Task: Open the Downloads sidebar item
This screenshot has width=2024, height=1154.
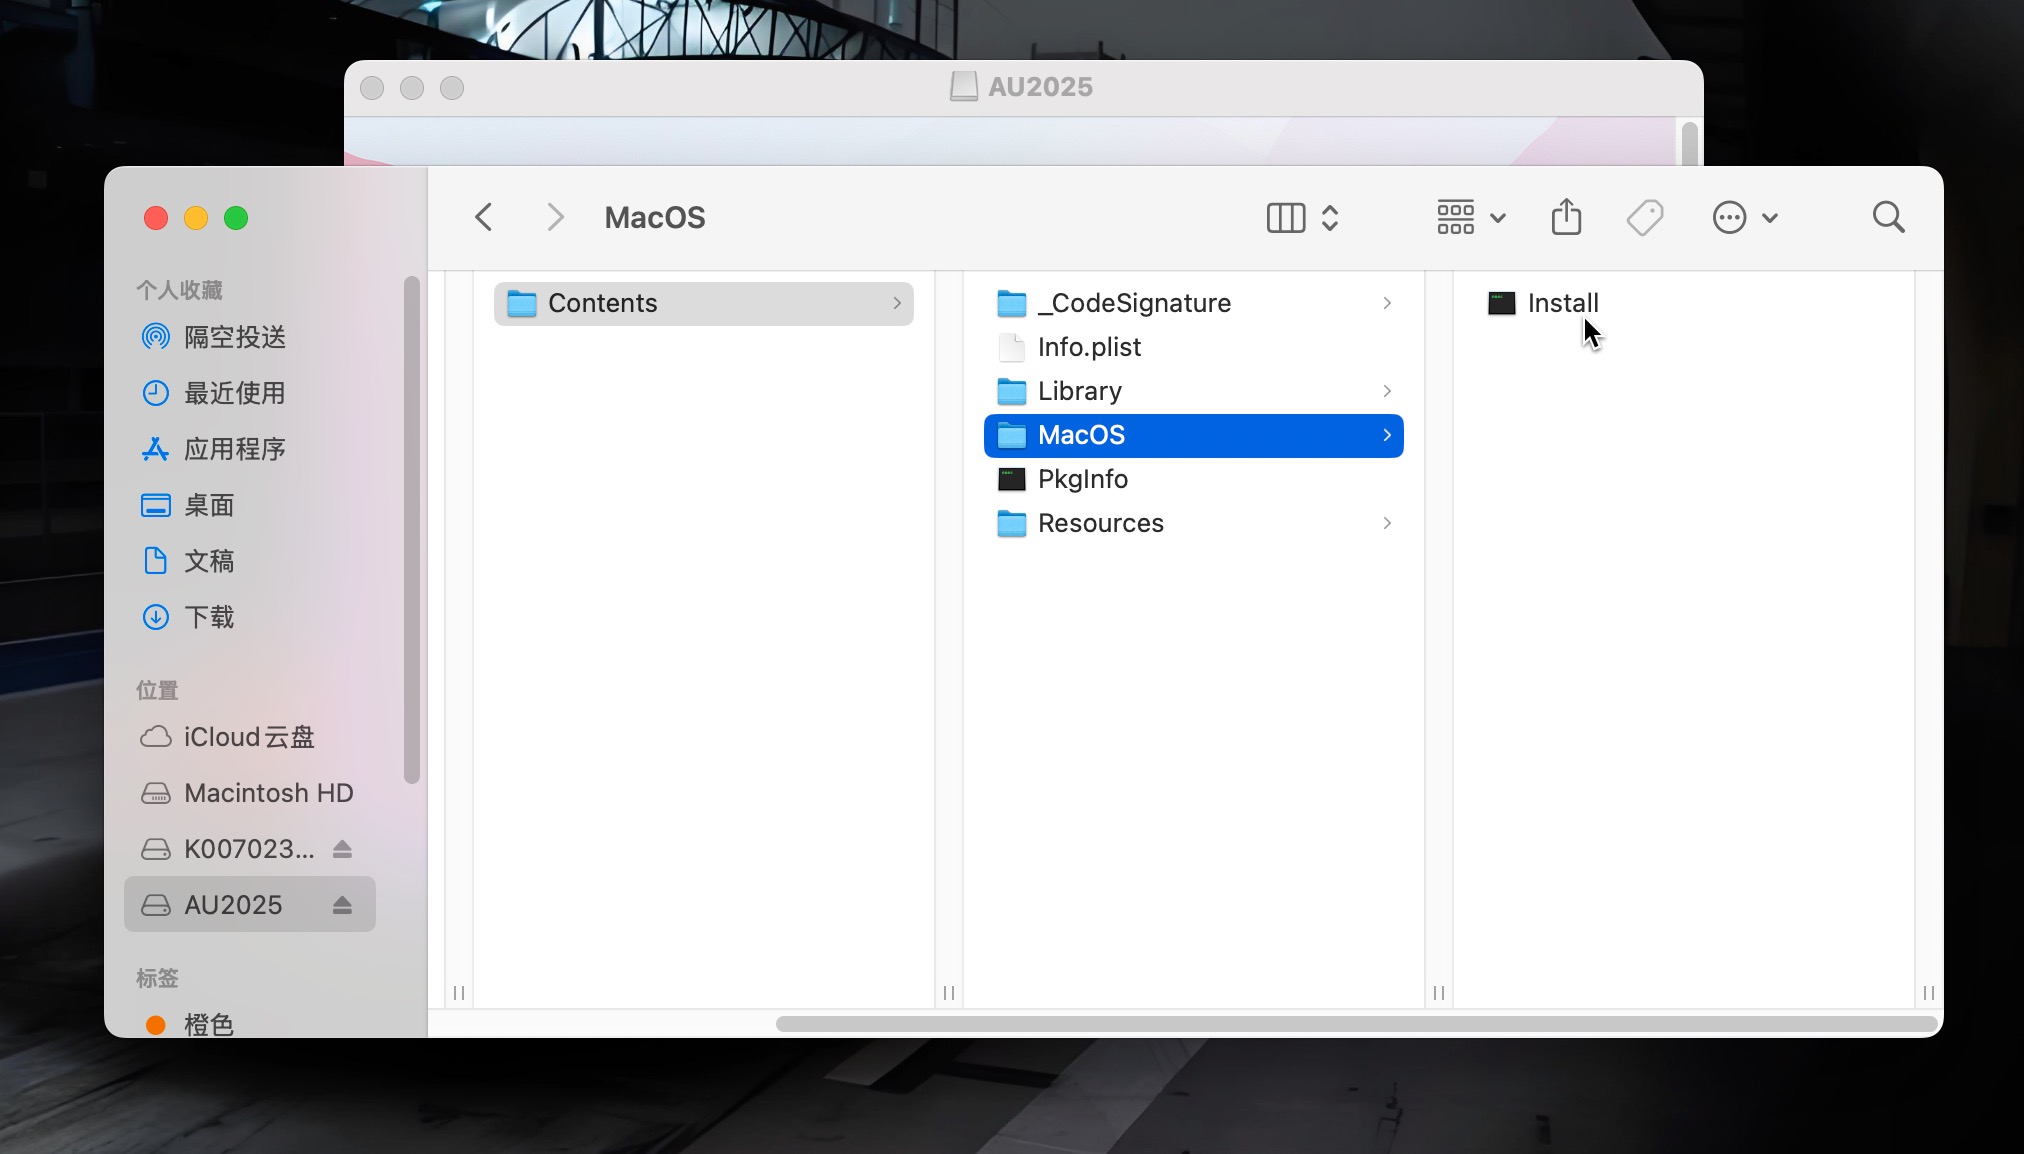Action: [x=208, y=617]
